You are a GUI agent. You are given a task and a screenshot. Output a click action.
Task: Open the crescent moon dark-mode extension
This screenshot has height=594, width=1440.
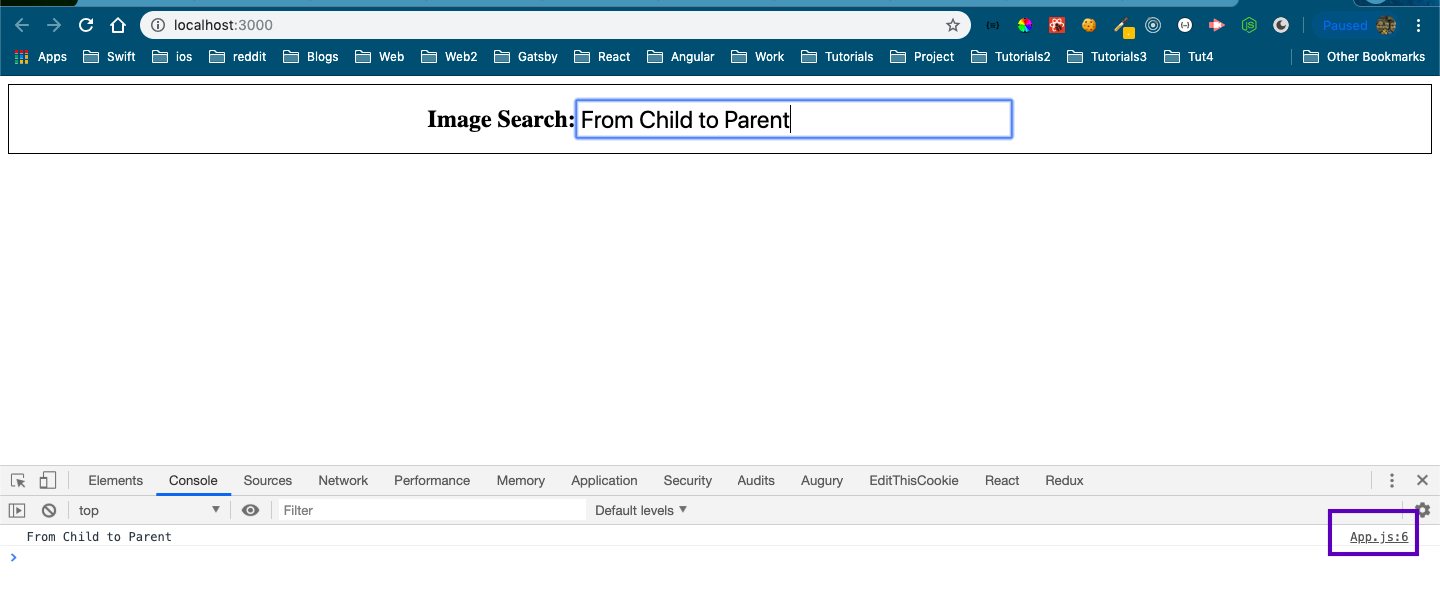[1281, 25]
